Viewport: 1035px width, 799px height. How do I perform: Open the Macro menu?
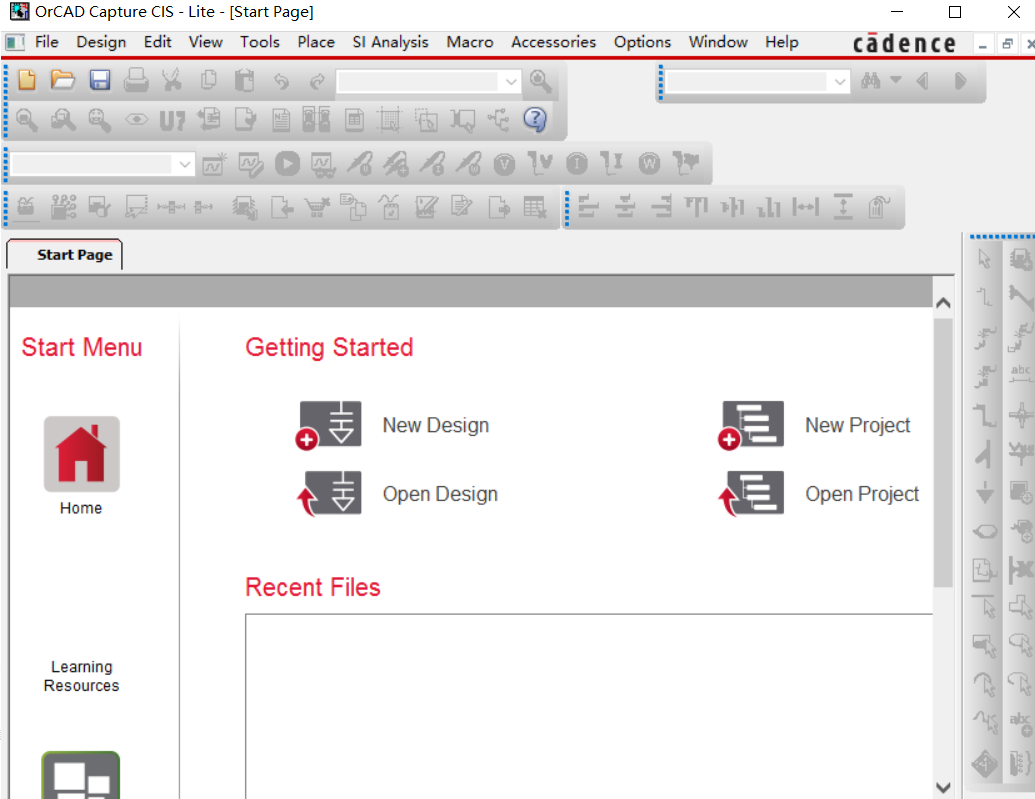click(x=469, y=42)
